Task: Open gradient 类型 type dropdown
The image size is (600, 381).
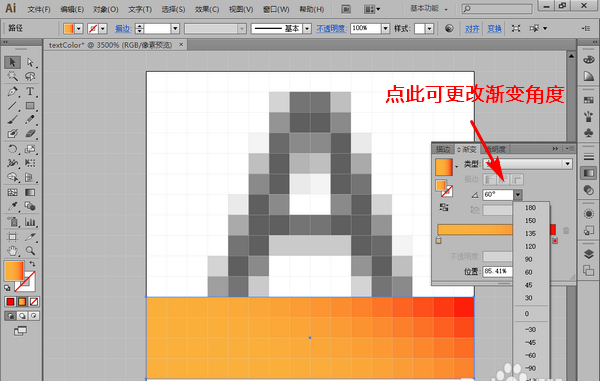Action: (x=567, y=164)
